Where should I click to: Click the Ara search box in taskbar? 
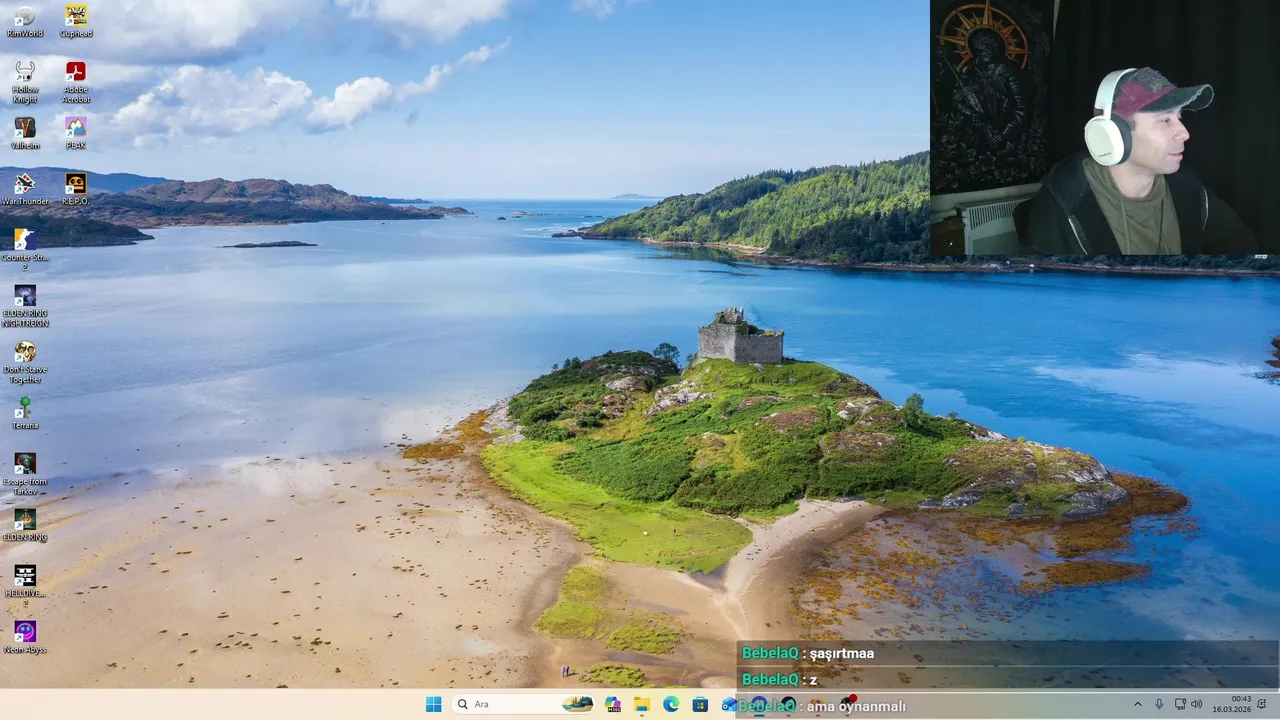(523, 704)
